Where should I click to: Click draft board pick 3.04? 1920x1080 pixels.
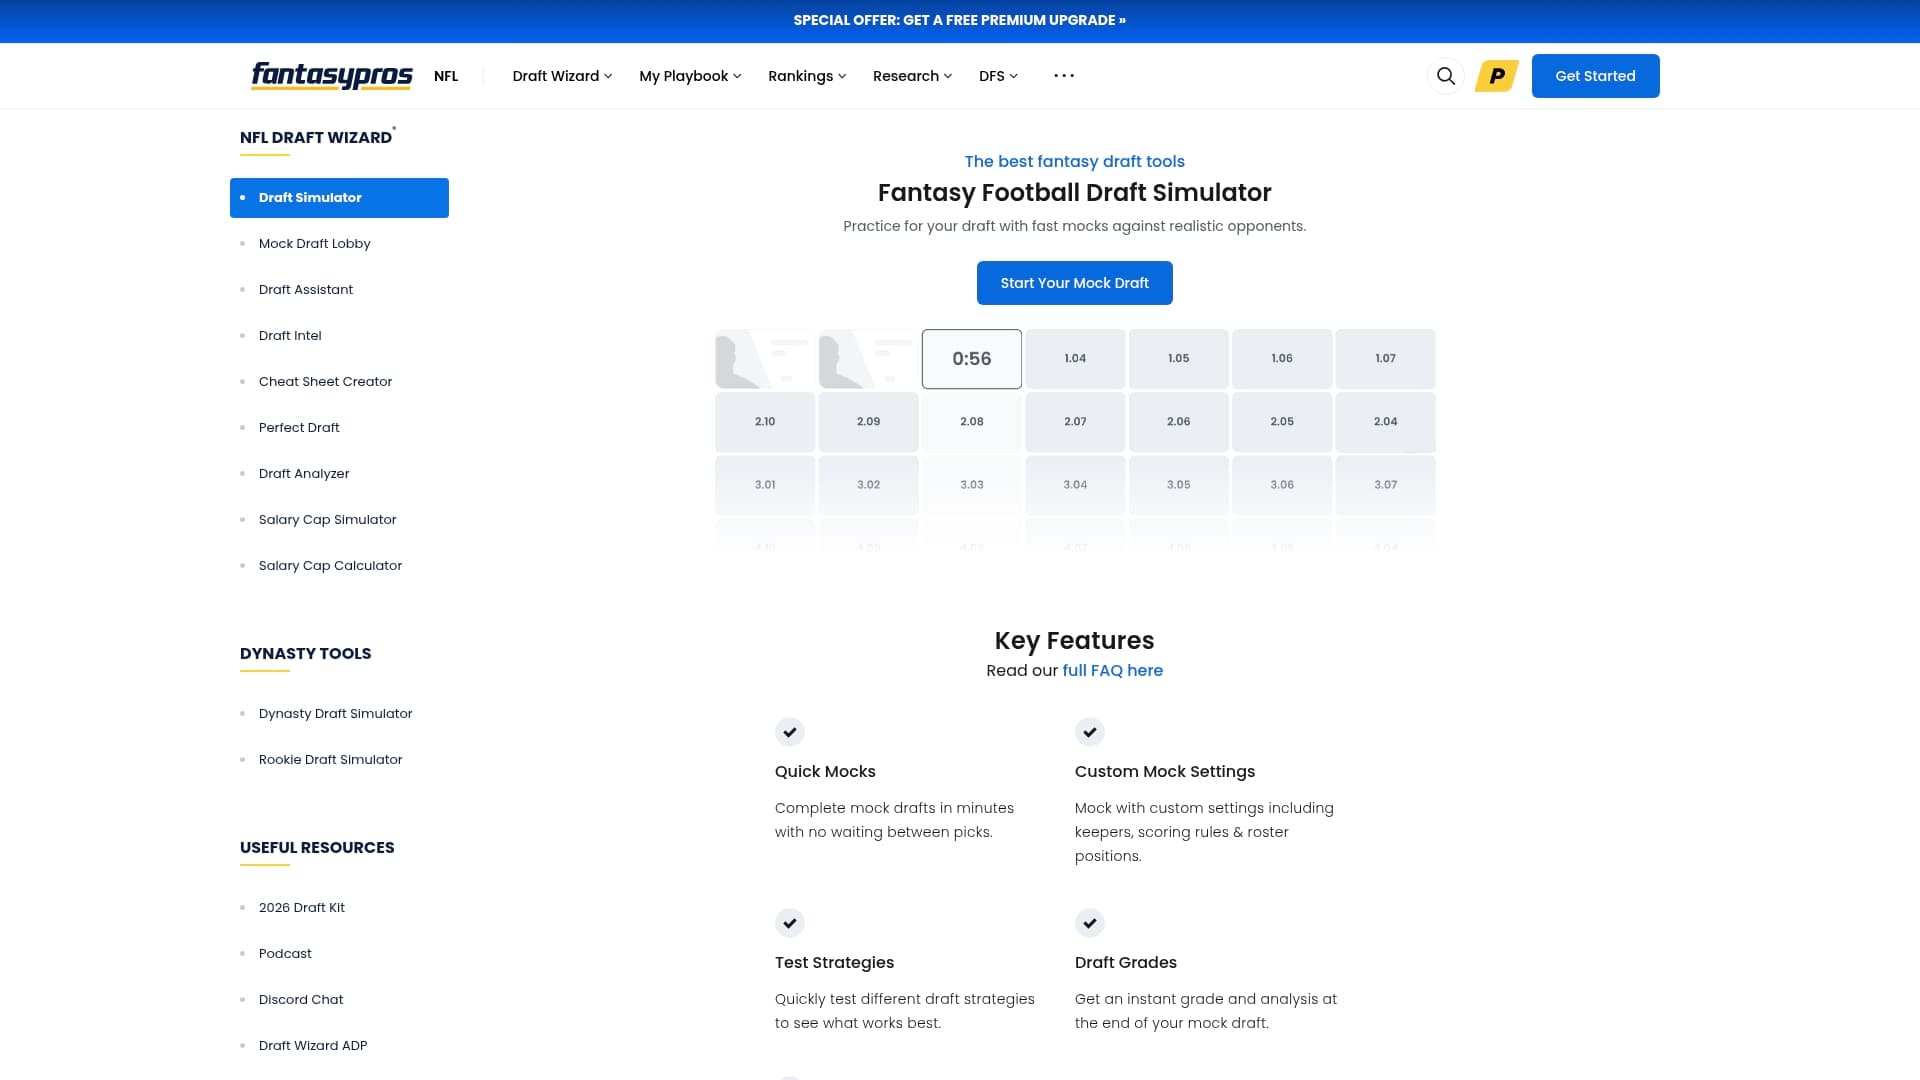[x=1075, y=485]
